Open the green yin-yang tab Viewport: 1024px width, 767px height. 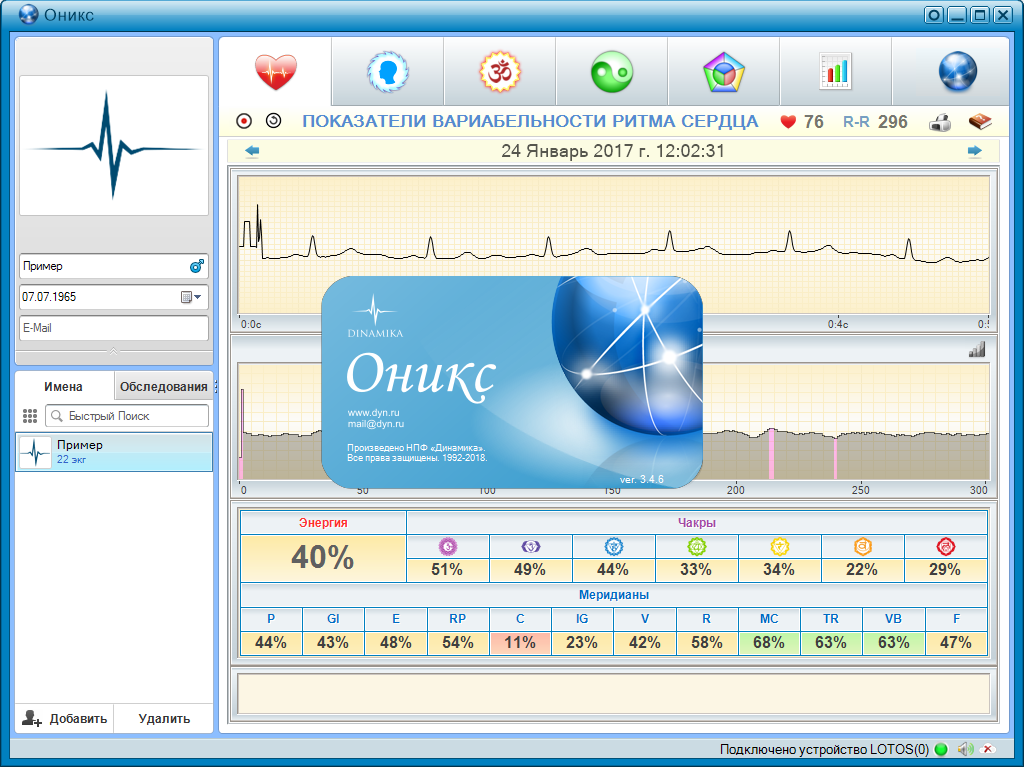612,71
